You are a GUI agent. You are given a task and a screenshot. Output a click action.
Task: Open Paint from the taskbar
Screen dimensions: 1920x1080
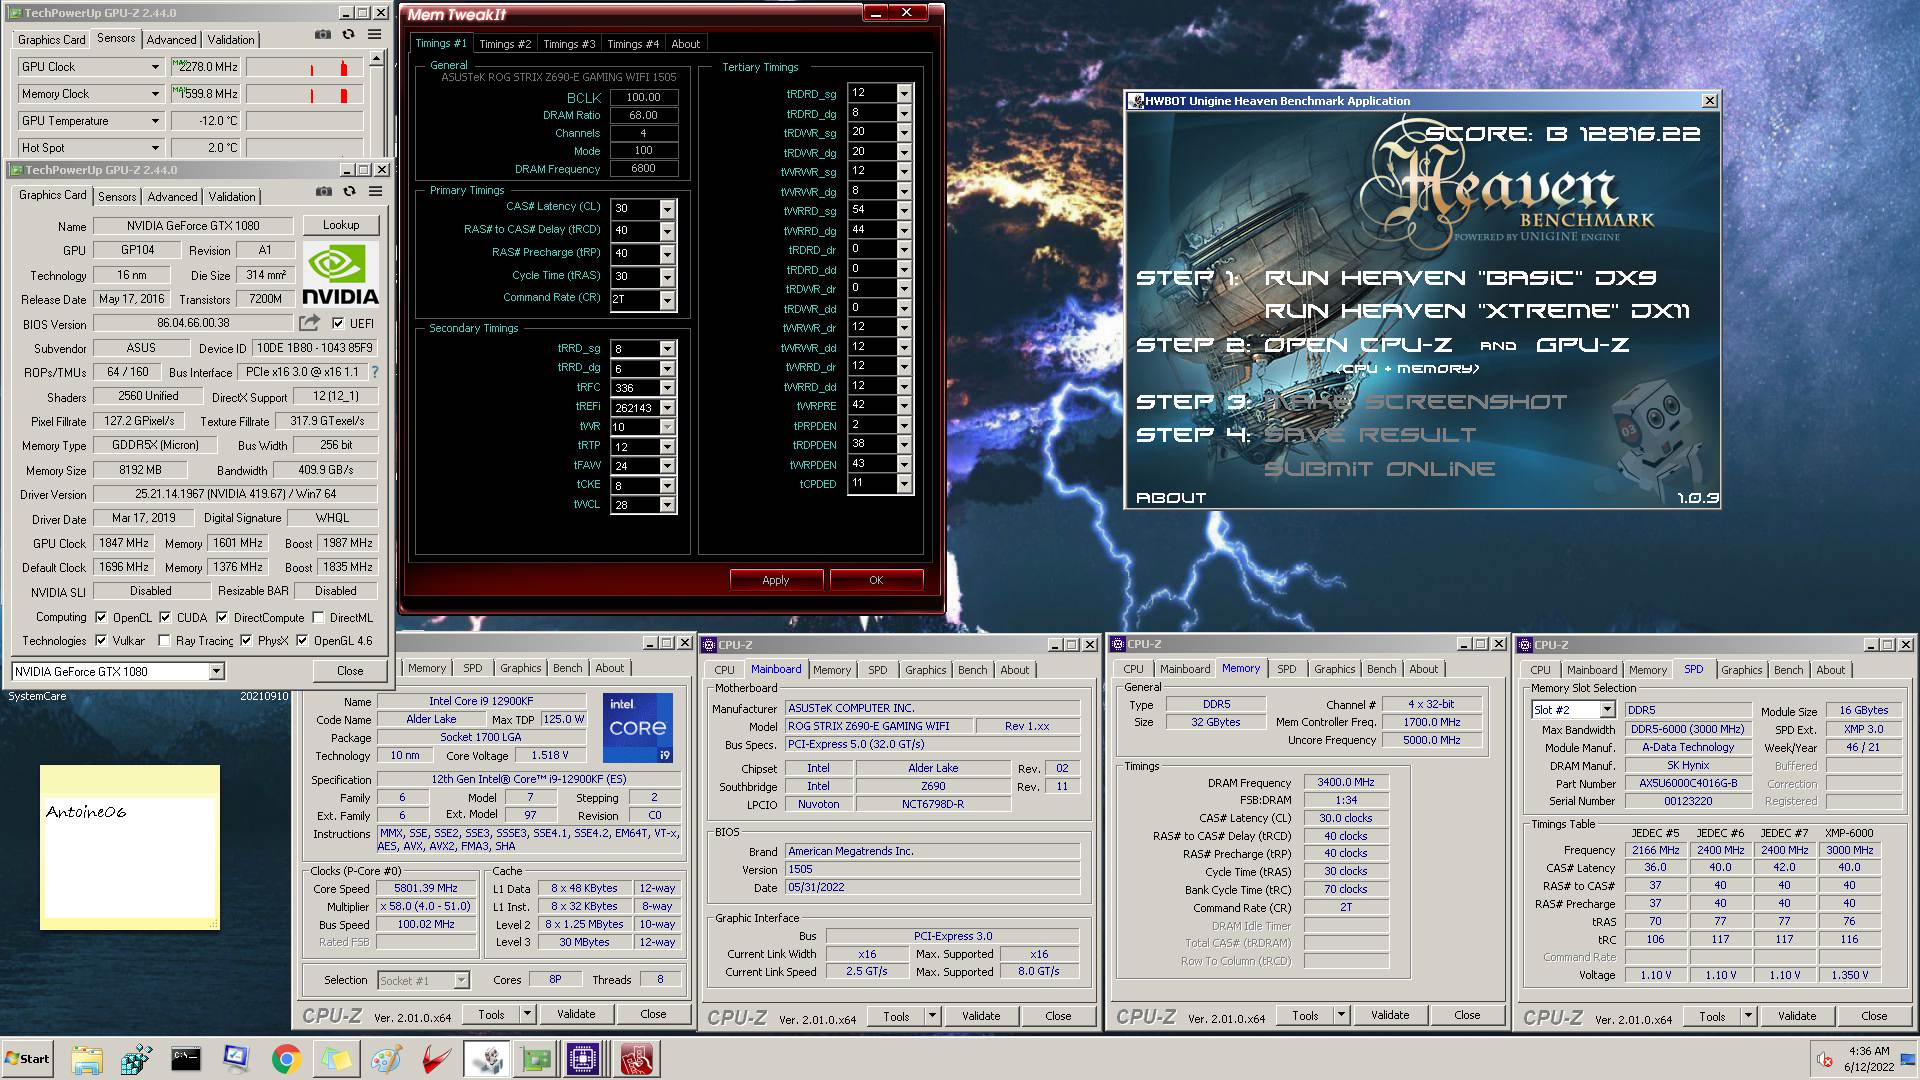pyautogui.click(x=386, y=1059)
